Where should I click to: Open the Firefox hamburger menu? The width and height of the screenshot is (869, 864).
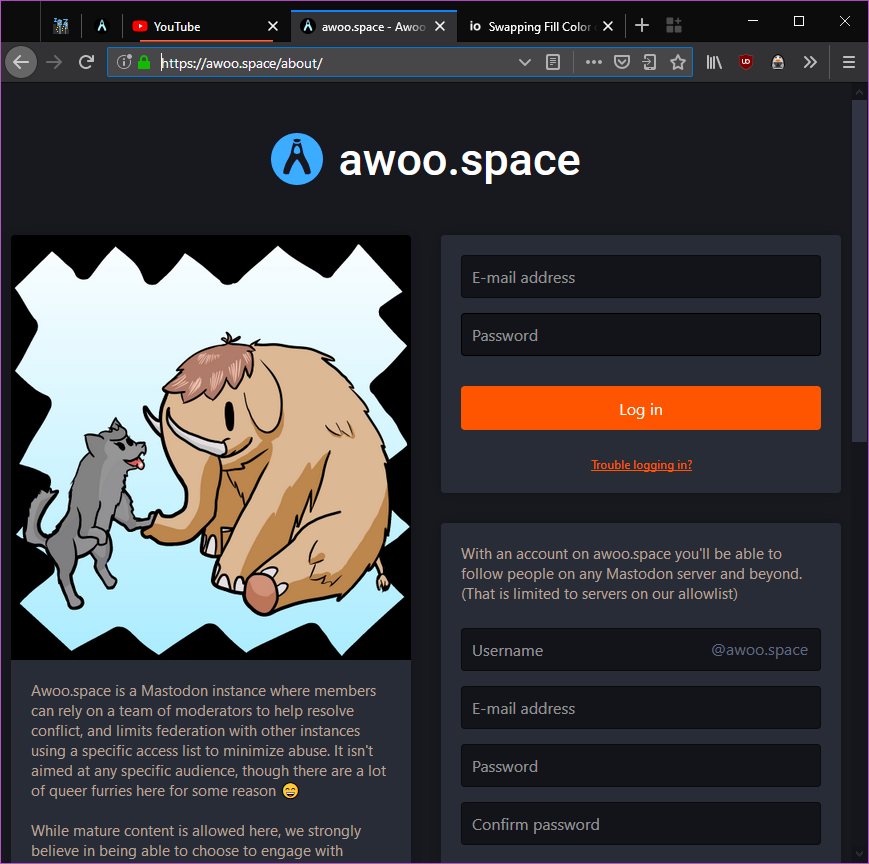tap(848, 62)
